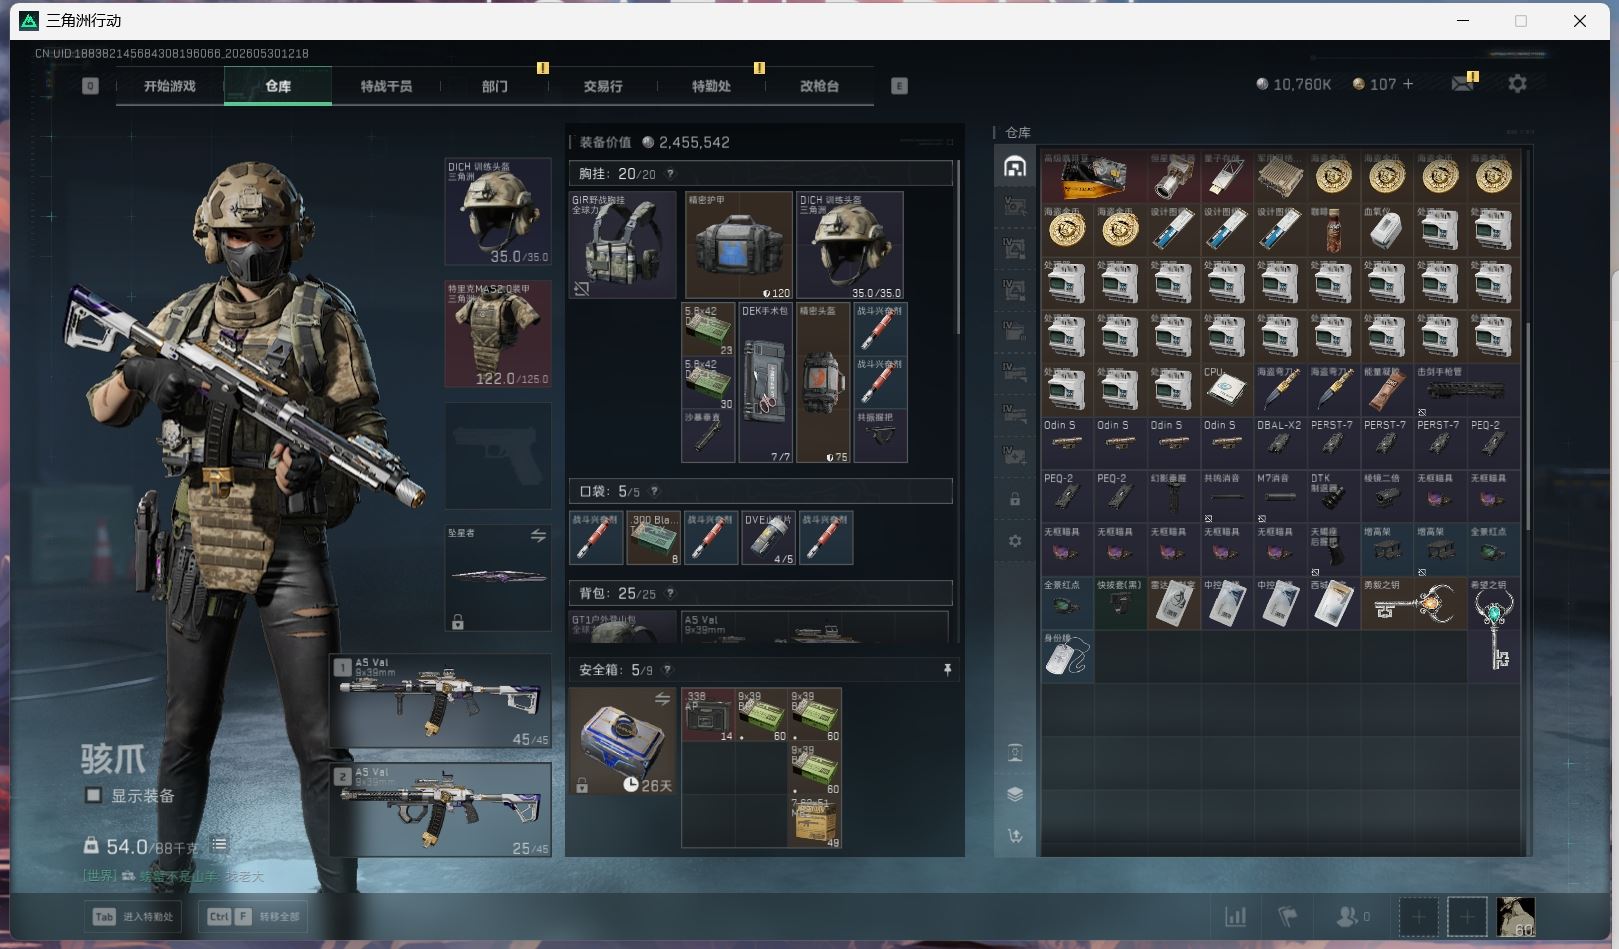Select the 高级咖啡豆 item in the warehouse
The image size is (1619, 949).
[x=1094, y=176]
